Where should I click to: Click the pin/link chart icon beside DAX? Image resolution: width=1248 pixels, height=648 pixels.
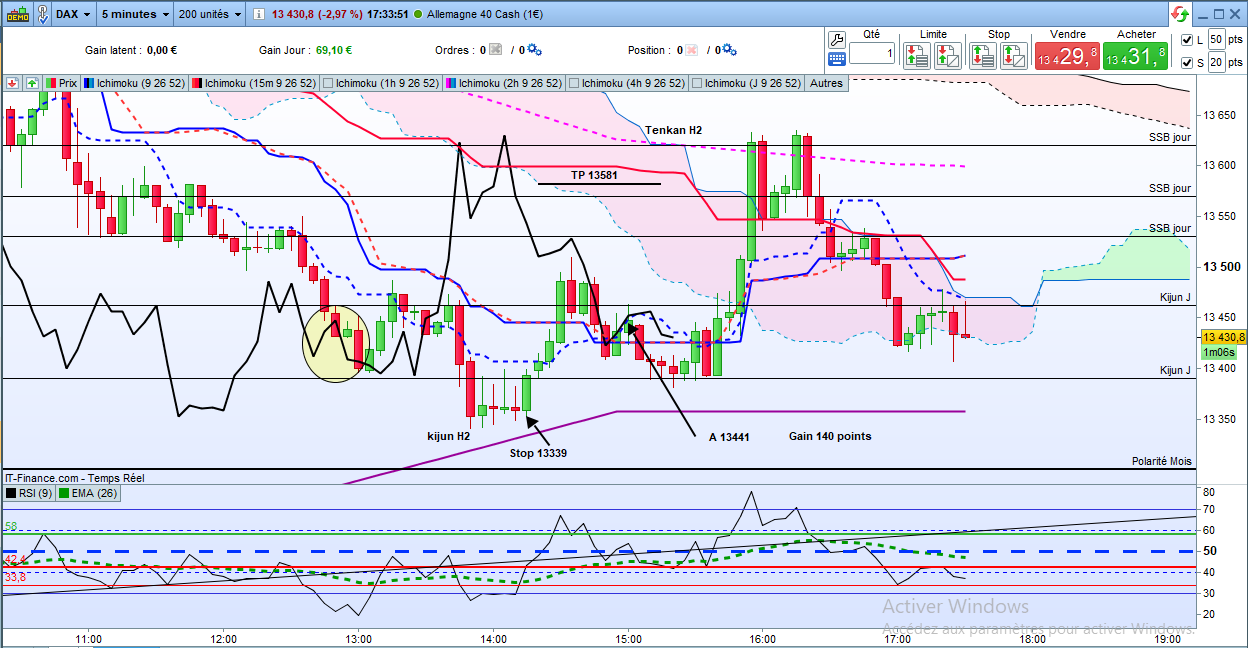(41, 14)
